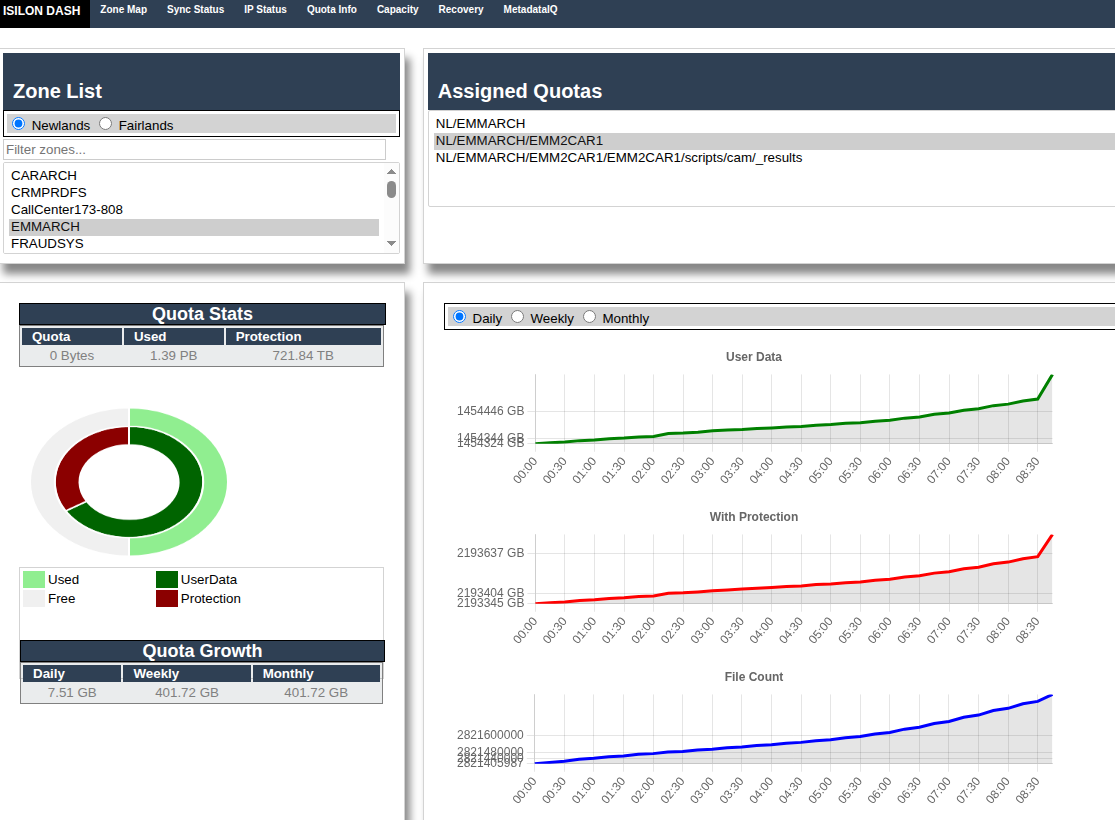Click the Filter zones input field
This screenshot has height=820, width=1115.
(195, 149)
